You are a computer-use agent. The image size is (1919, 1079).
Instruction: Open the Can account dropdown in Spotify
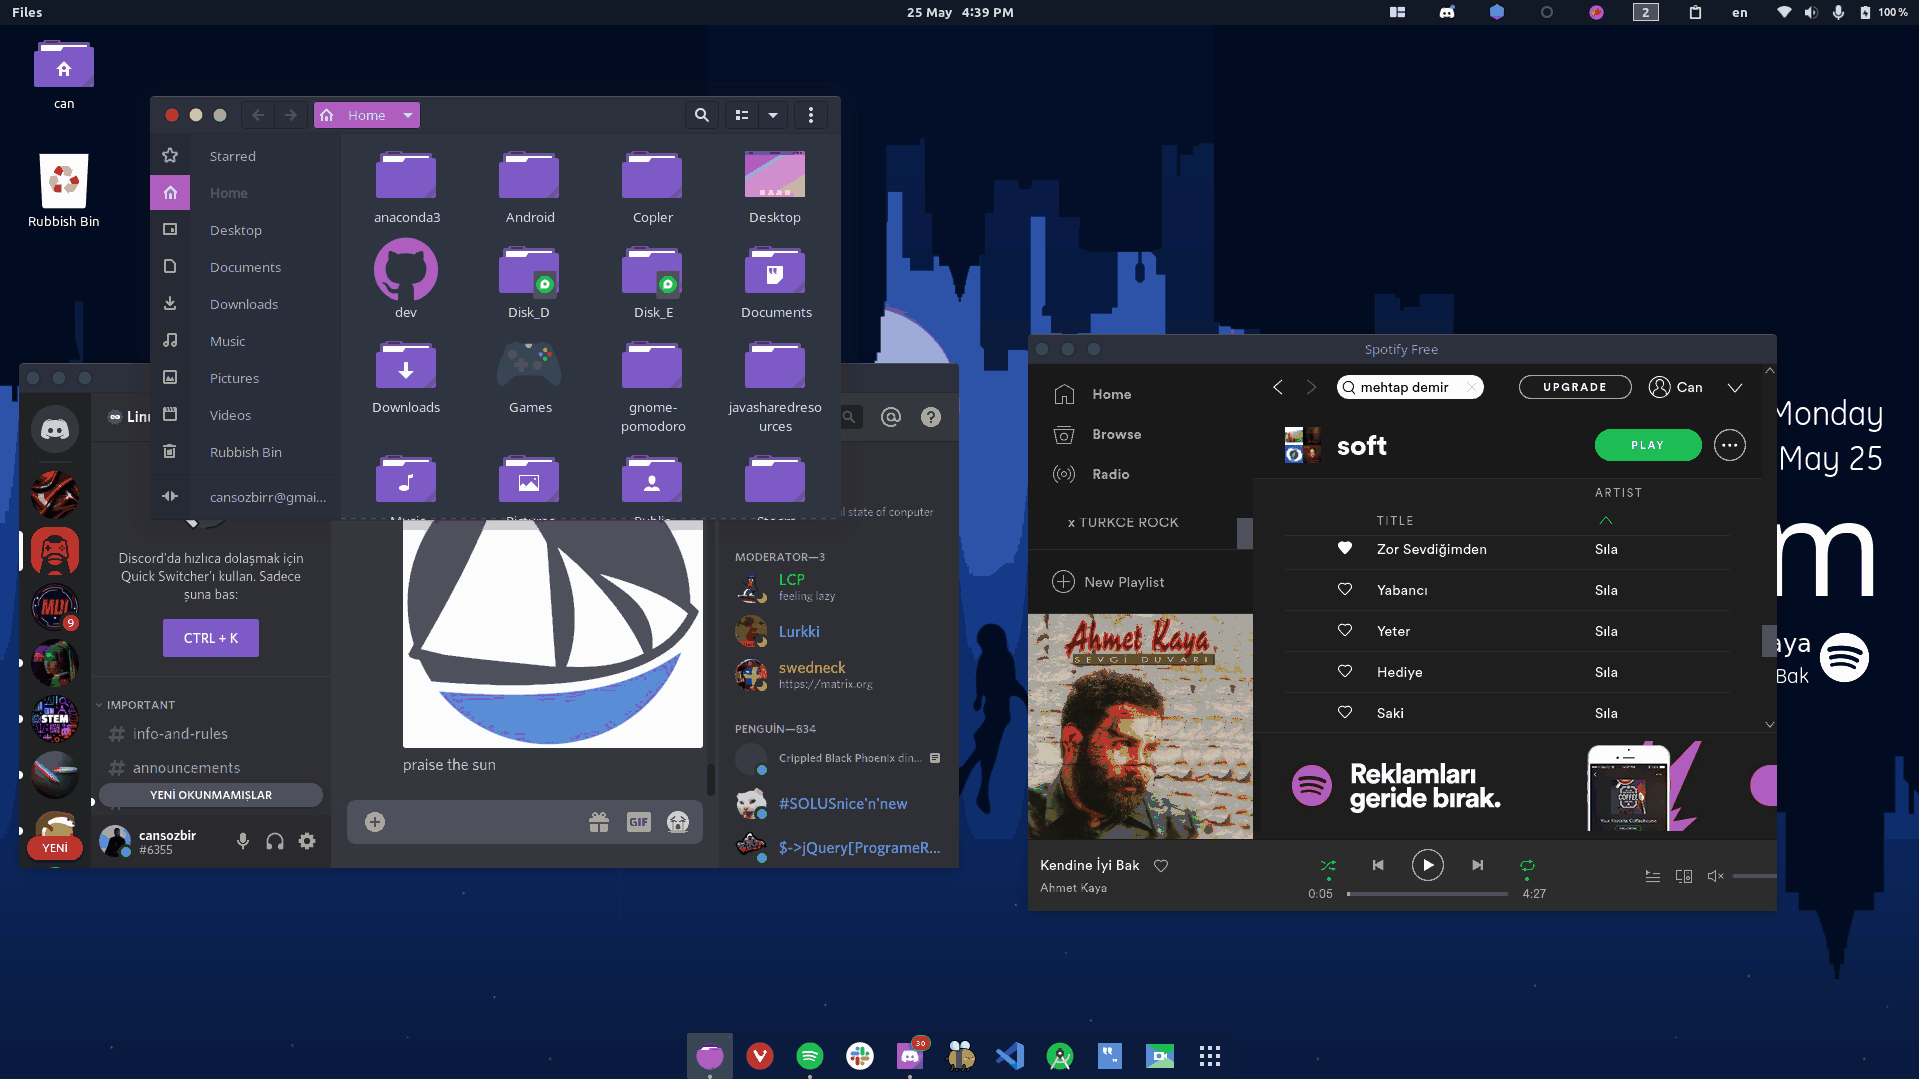1735,387
